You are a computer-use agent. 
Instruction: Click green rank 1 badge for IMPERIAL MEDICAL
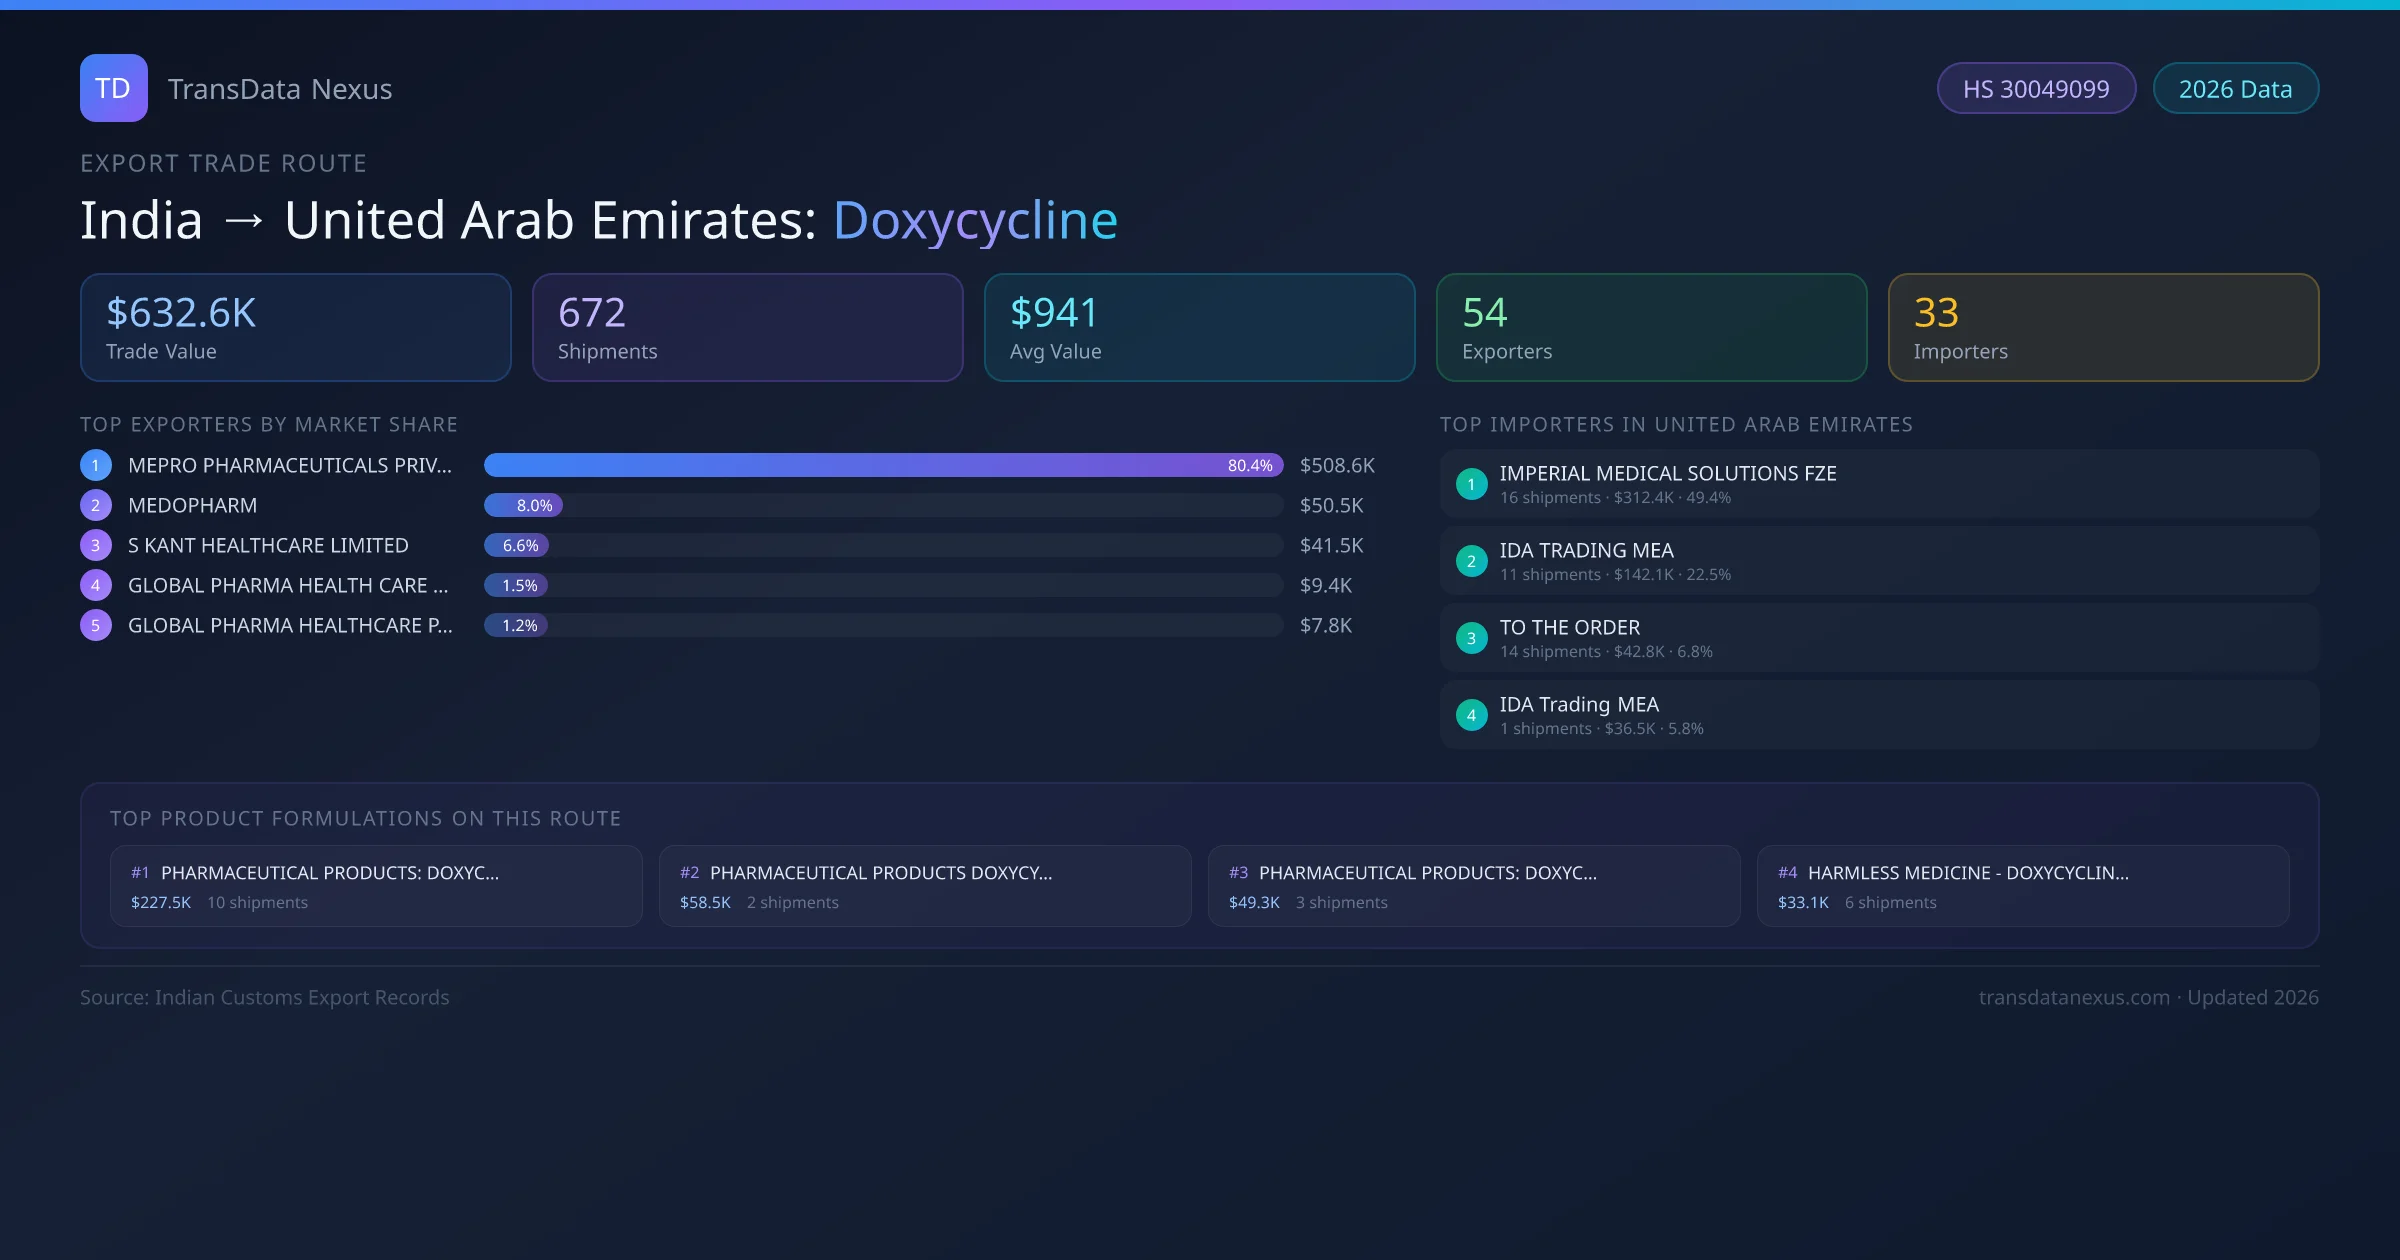(x=1471, y=484)
